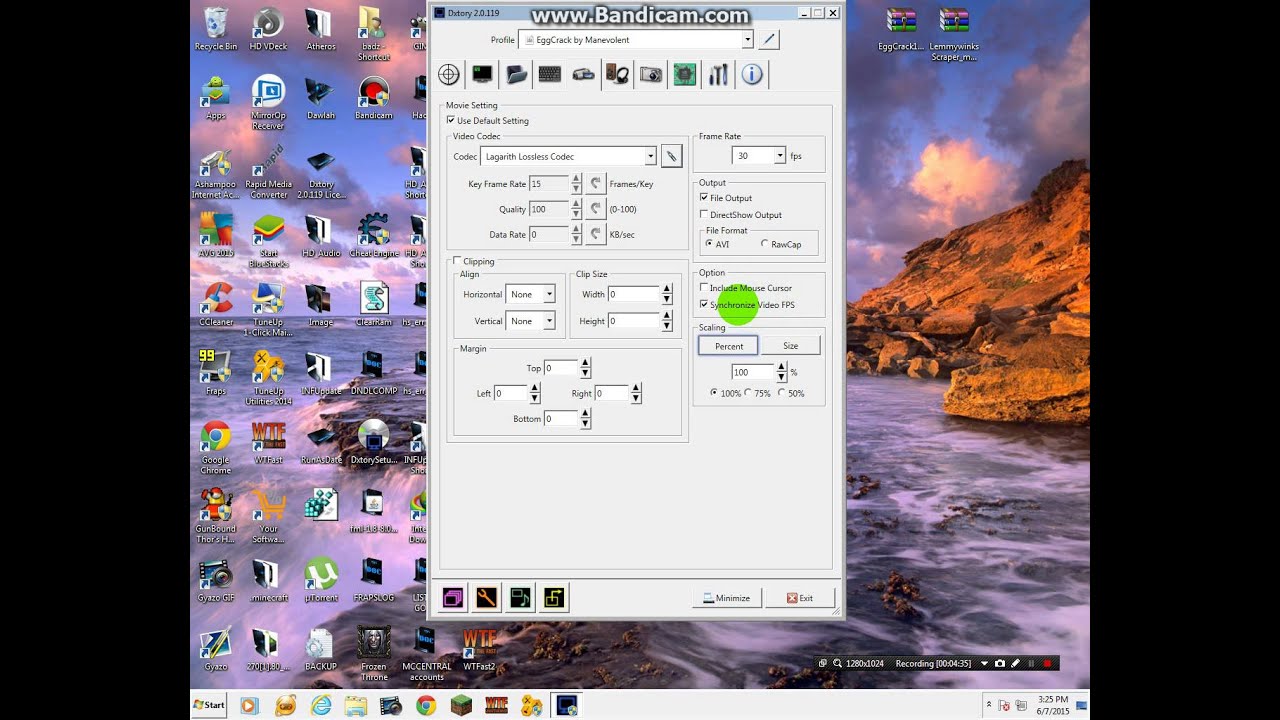Open the Folder settings tab in Dxtory
Screen dimensions: 1280x720
(516, 74)
